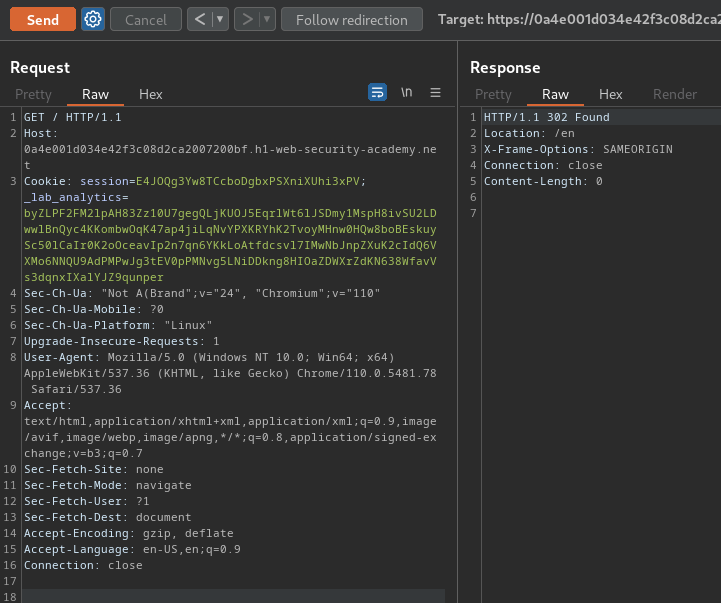
Task: Click Follow redirection button
Action: pos(352,19)
